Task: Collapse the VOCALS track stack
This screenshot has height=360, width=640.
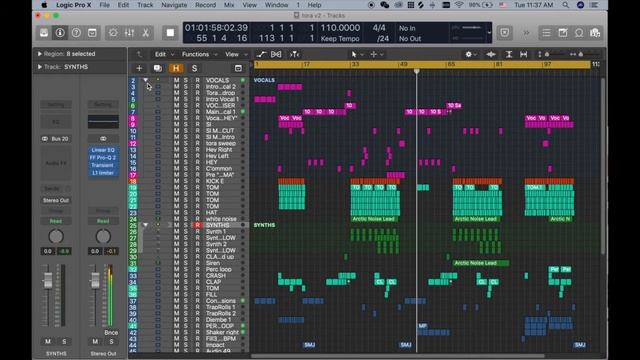Action: [x=145, y=80]
